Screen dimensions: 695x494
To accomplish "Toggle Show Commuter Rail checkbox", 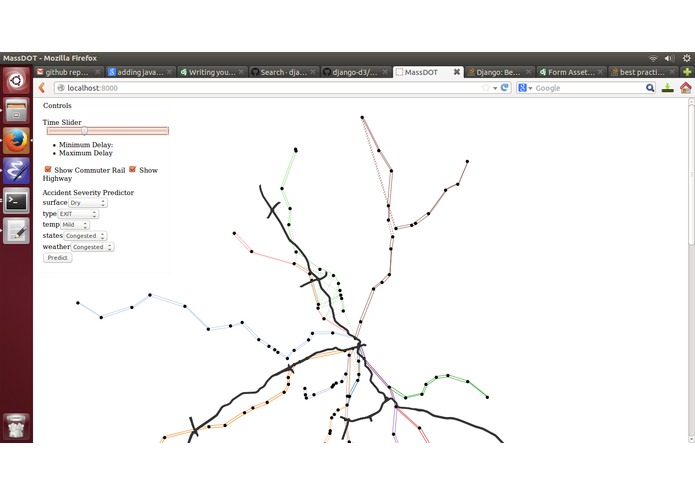I will click(48, 169).
